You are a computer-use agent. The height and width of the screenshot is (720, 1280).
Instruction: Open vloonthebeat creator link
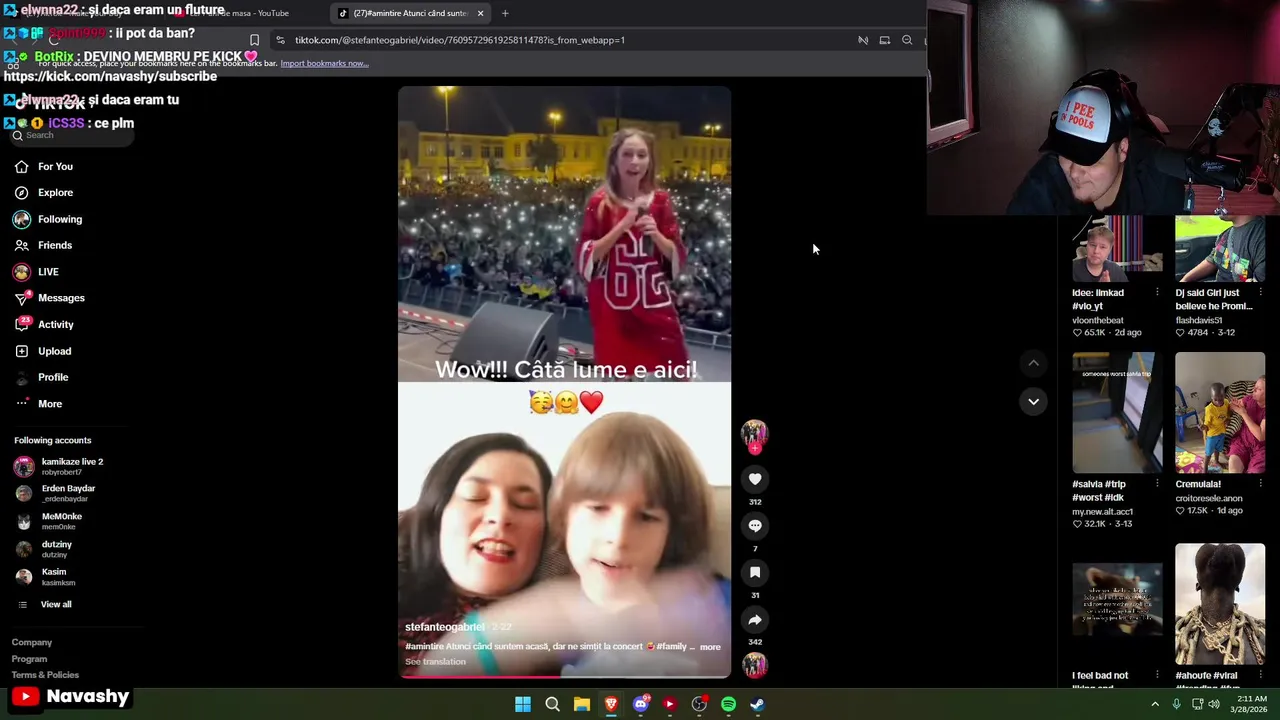tap(1098, 321)
